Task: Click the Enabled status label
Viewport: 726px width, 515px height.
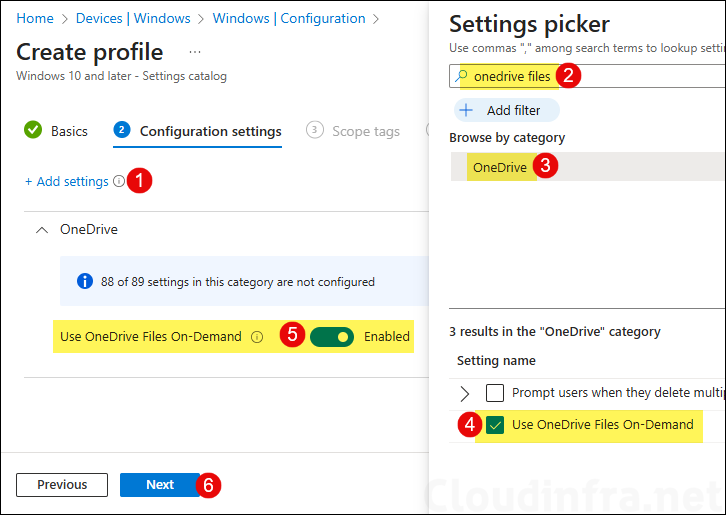Action: tap(387, 337)
